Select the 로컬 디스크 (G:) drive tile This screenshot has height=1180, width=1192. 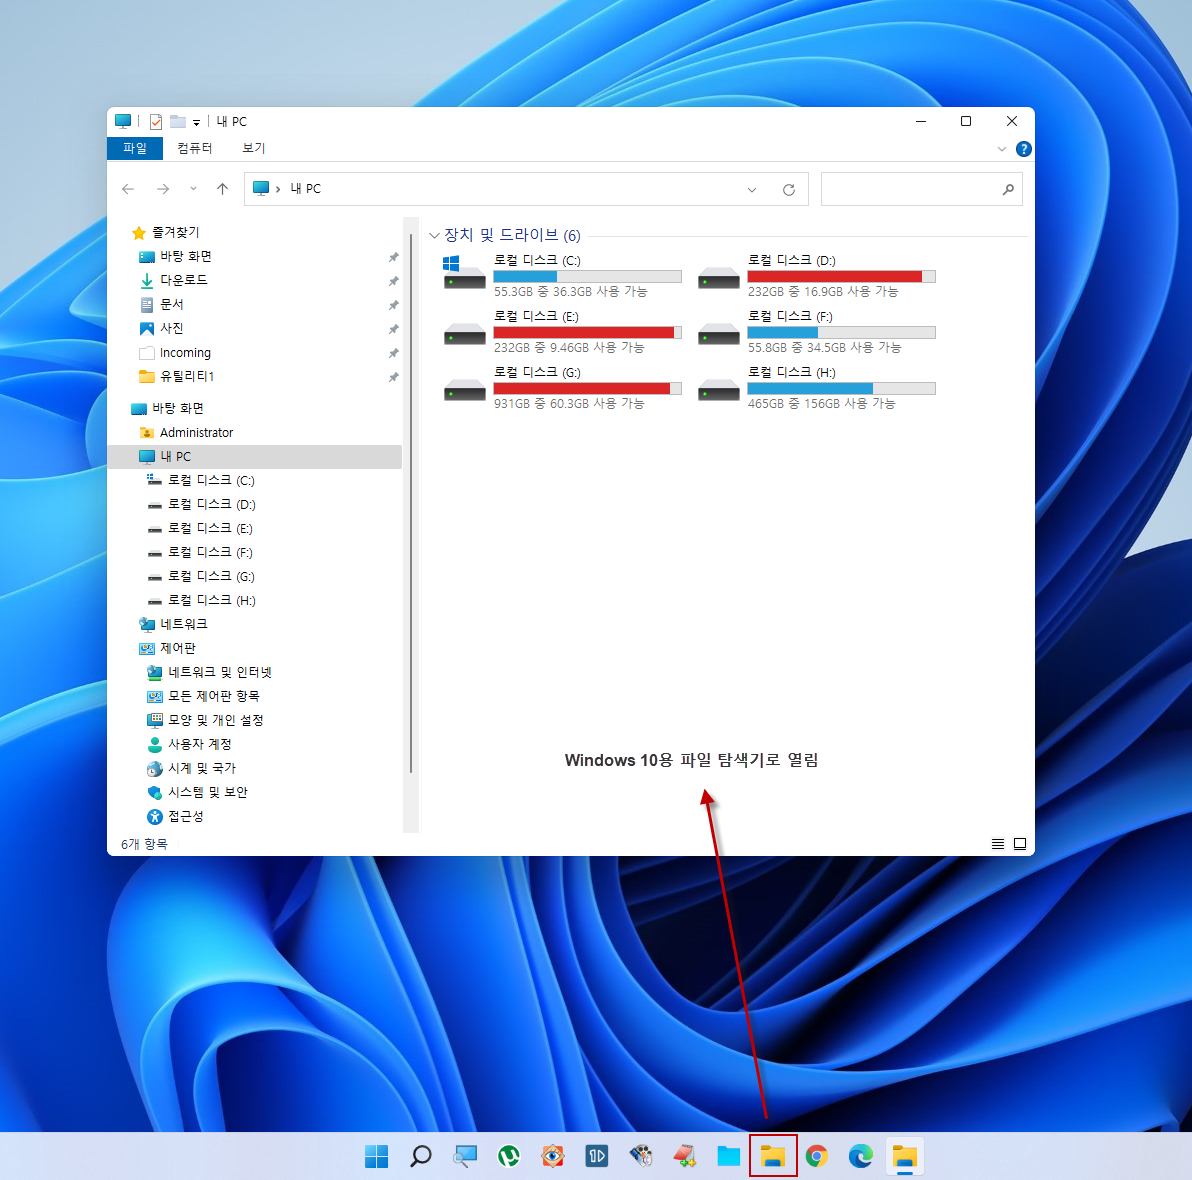point(563,388)
